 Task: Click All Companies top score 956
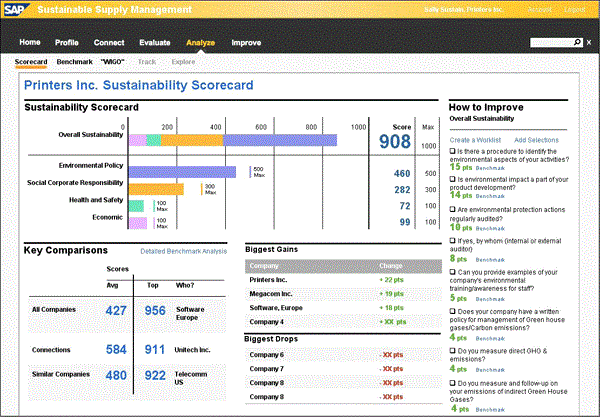click(x=155, y=311)
